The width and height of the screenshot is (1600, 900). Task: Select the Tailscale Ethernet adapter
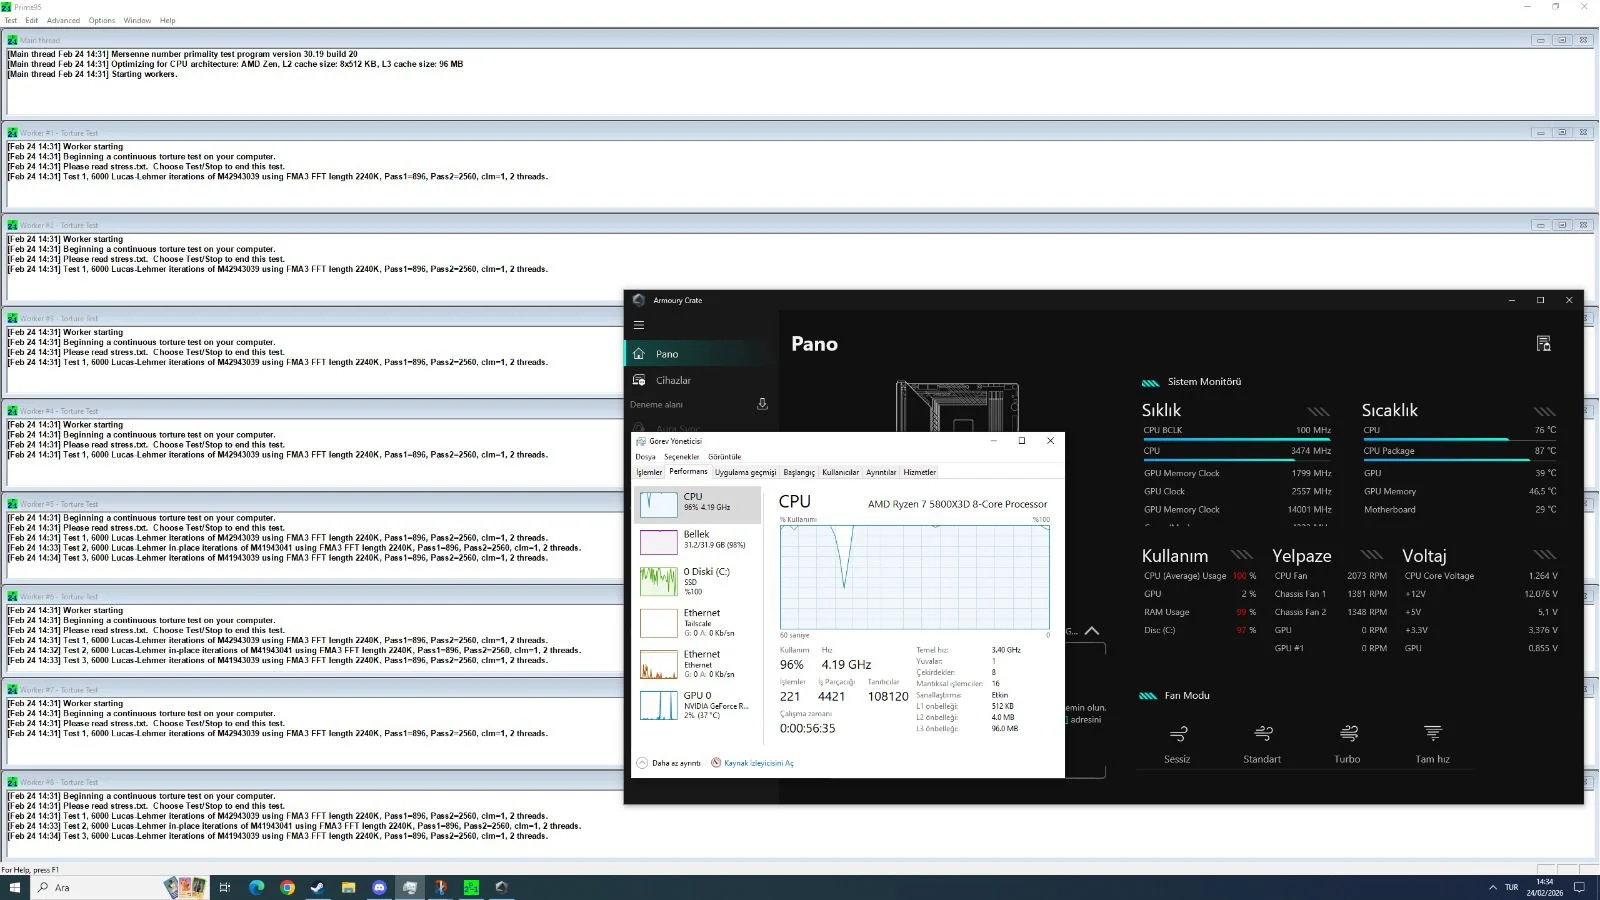pyautogui.click(x=698, y=622)
